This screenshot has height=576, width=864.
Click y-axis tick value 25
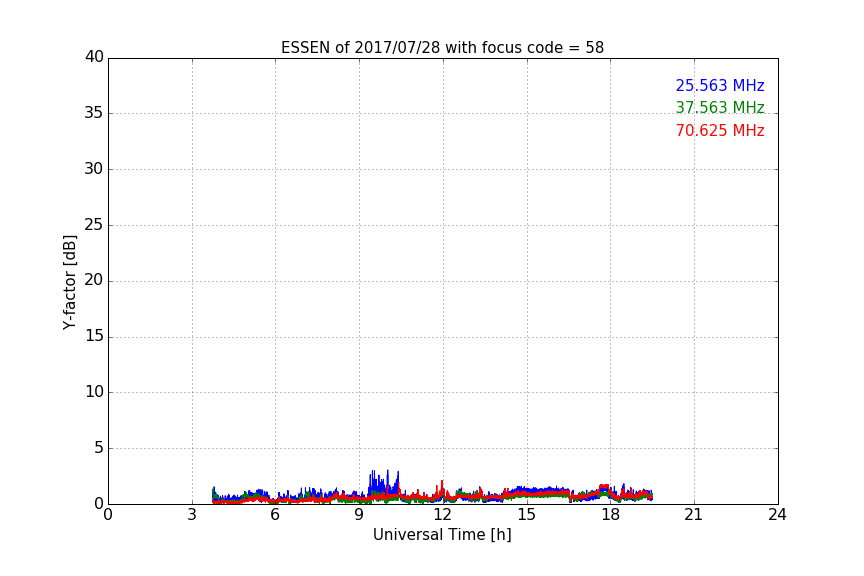[x=94, y=224]
